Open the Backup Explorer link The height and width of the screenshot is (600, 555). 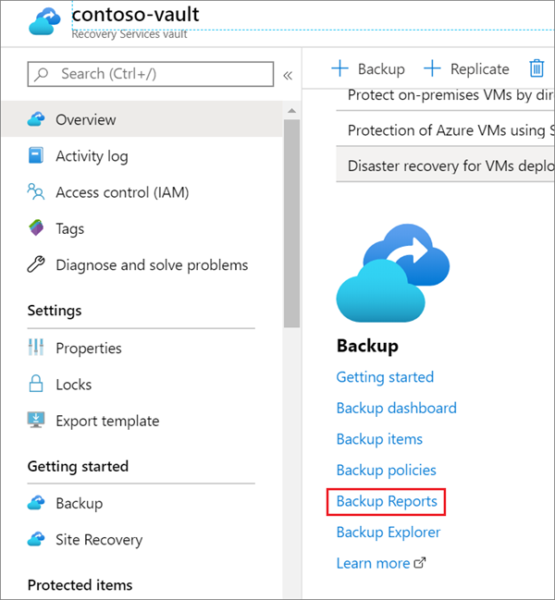(388, 532)
